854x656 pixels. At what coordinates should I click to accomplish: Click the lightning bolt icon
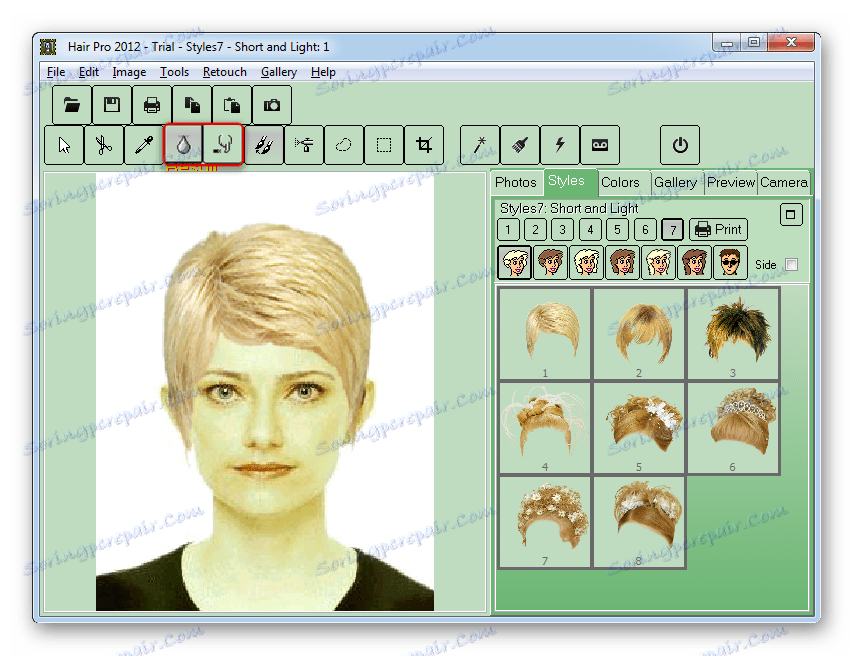559,145
